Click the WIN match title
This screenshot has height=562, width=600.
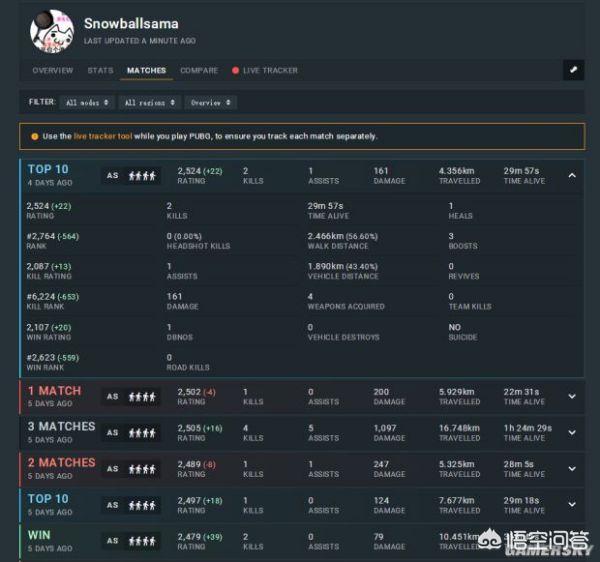[39, 535]
